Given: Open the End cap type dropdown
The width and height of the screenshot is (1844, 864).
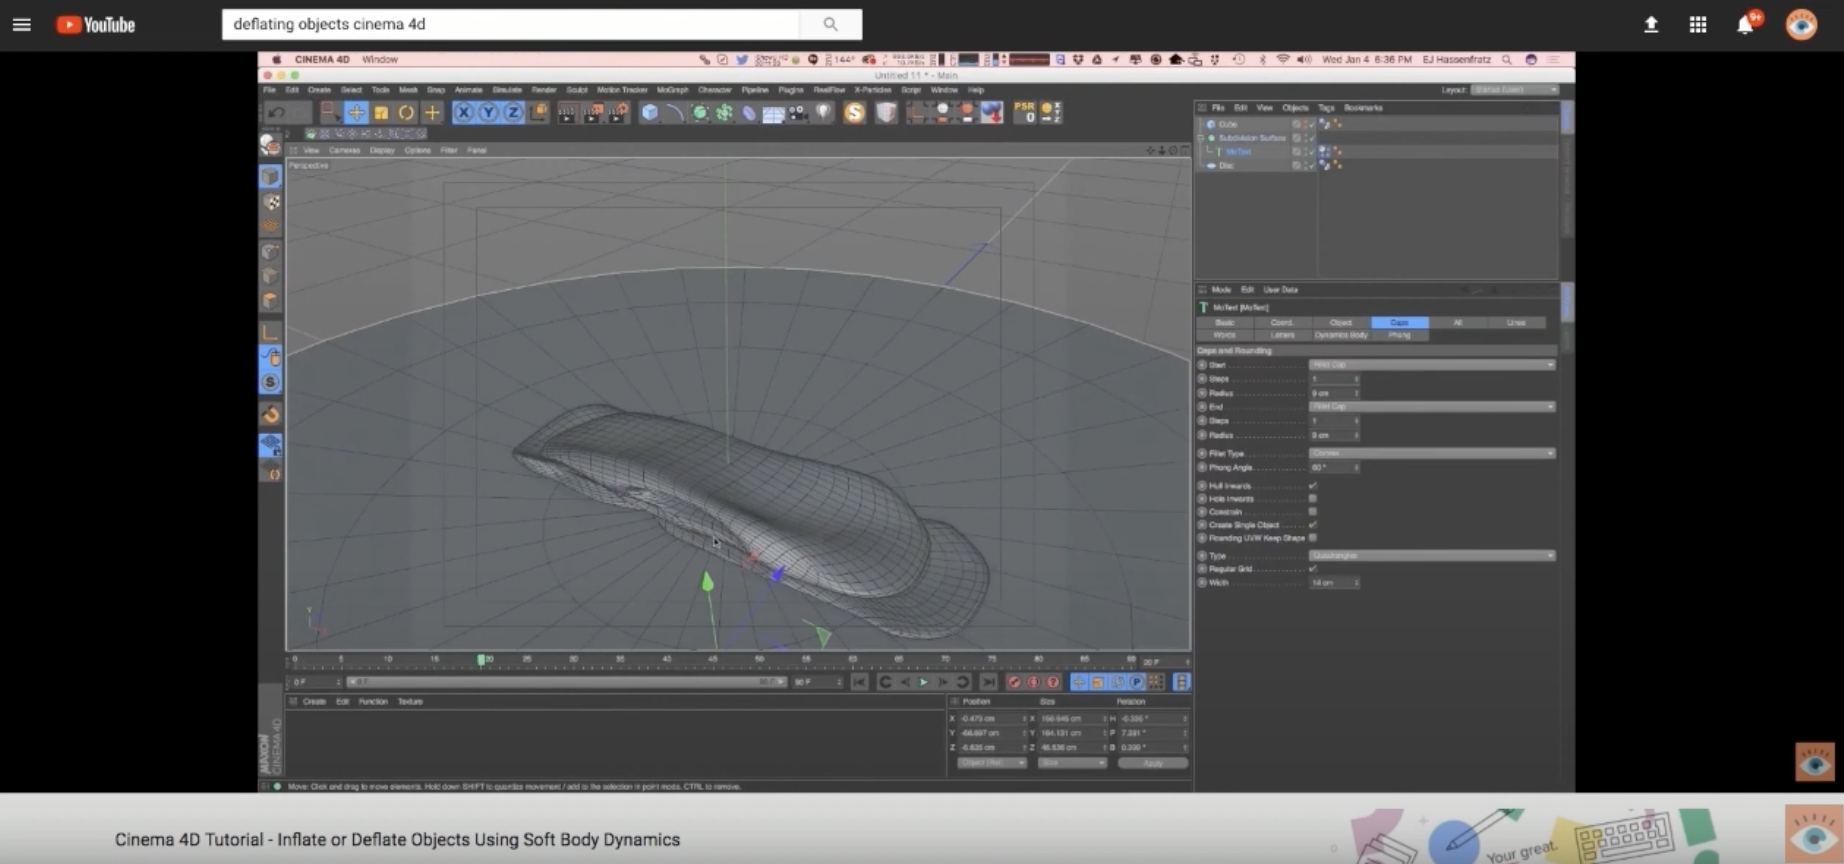Looking at the screenshot, I should pyautogui.click(x=1432, y=407).
